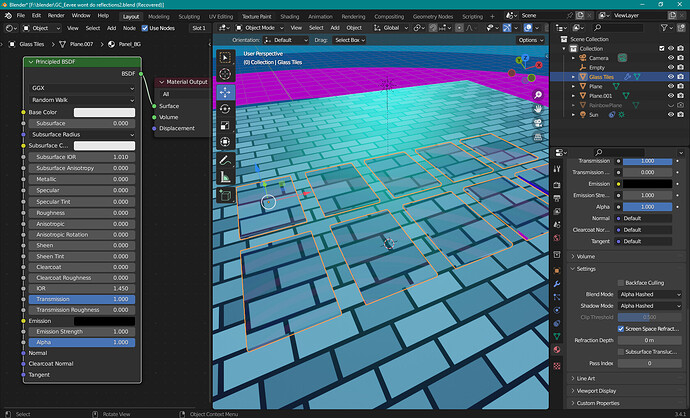The width and height of the screenshot is (690, 418).
Task: Hide the Camera object in viewport
Action: click(x=671, y=58)
